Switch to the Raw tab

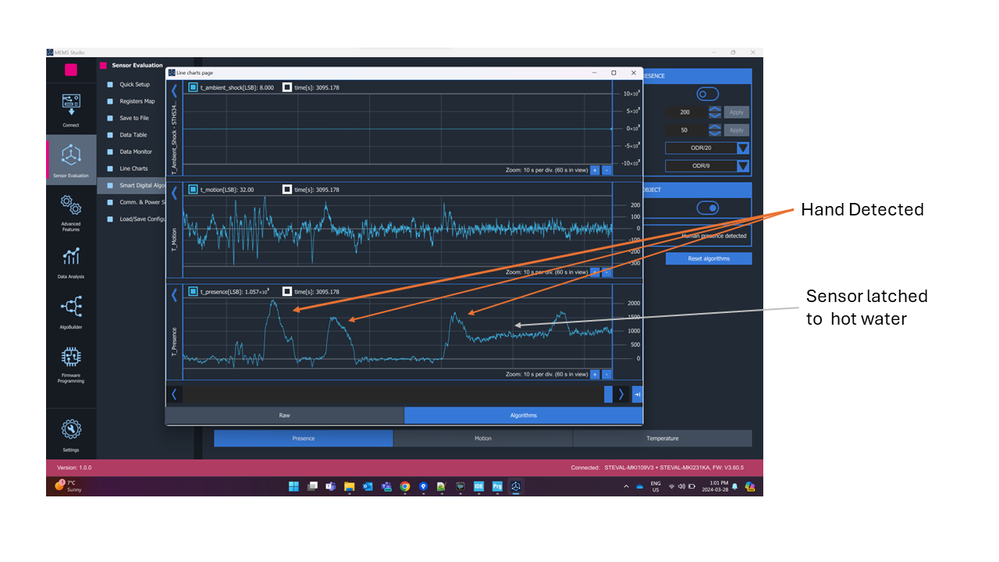coord(285,415)
